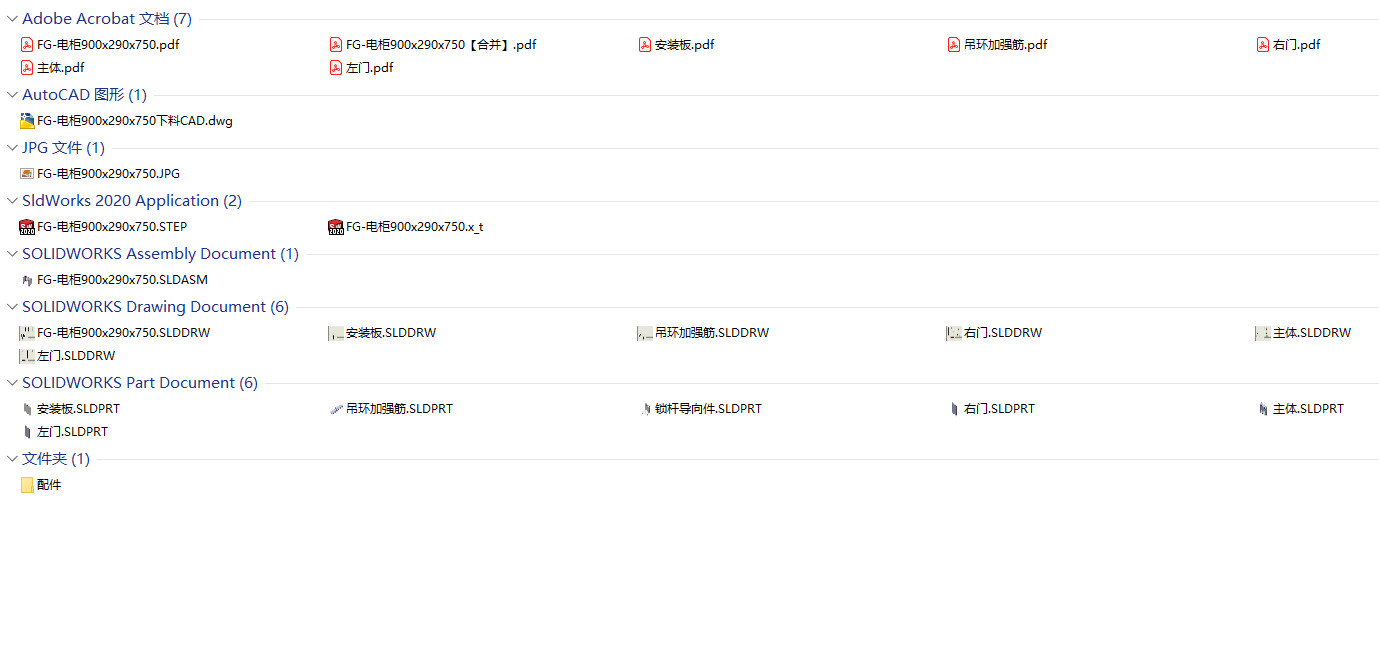Select file name 锁杆导向件.SLDPRT
This screenshot has height=657, width=1379.
click(x=708, y=409)
